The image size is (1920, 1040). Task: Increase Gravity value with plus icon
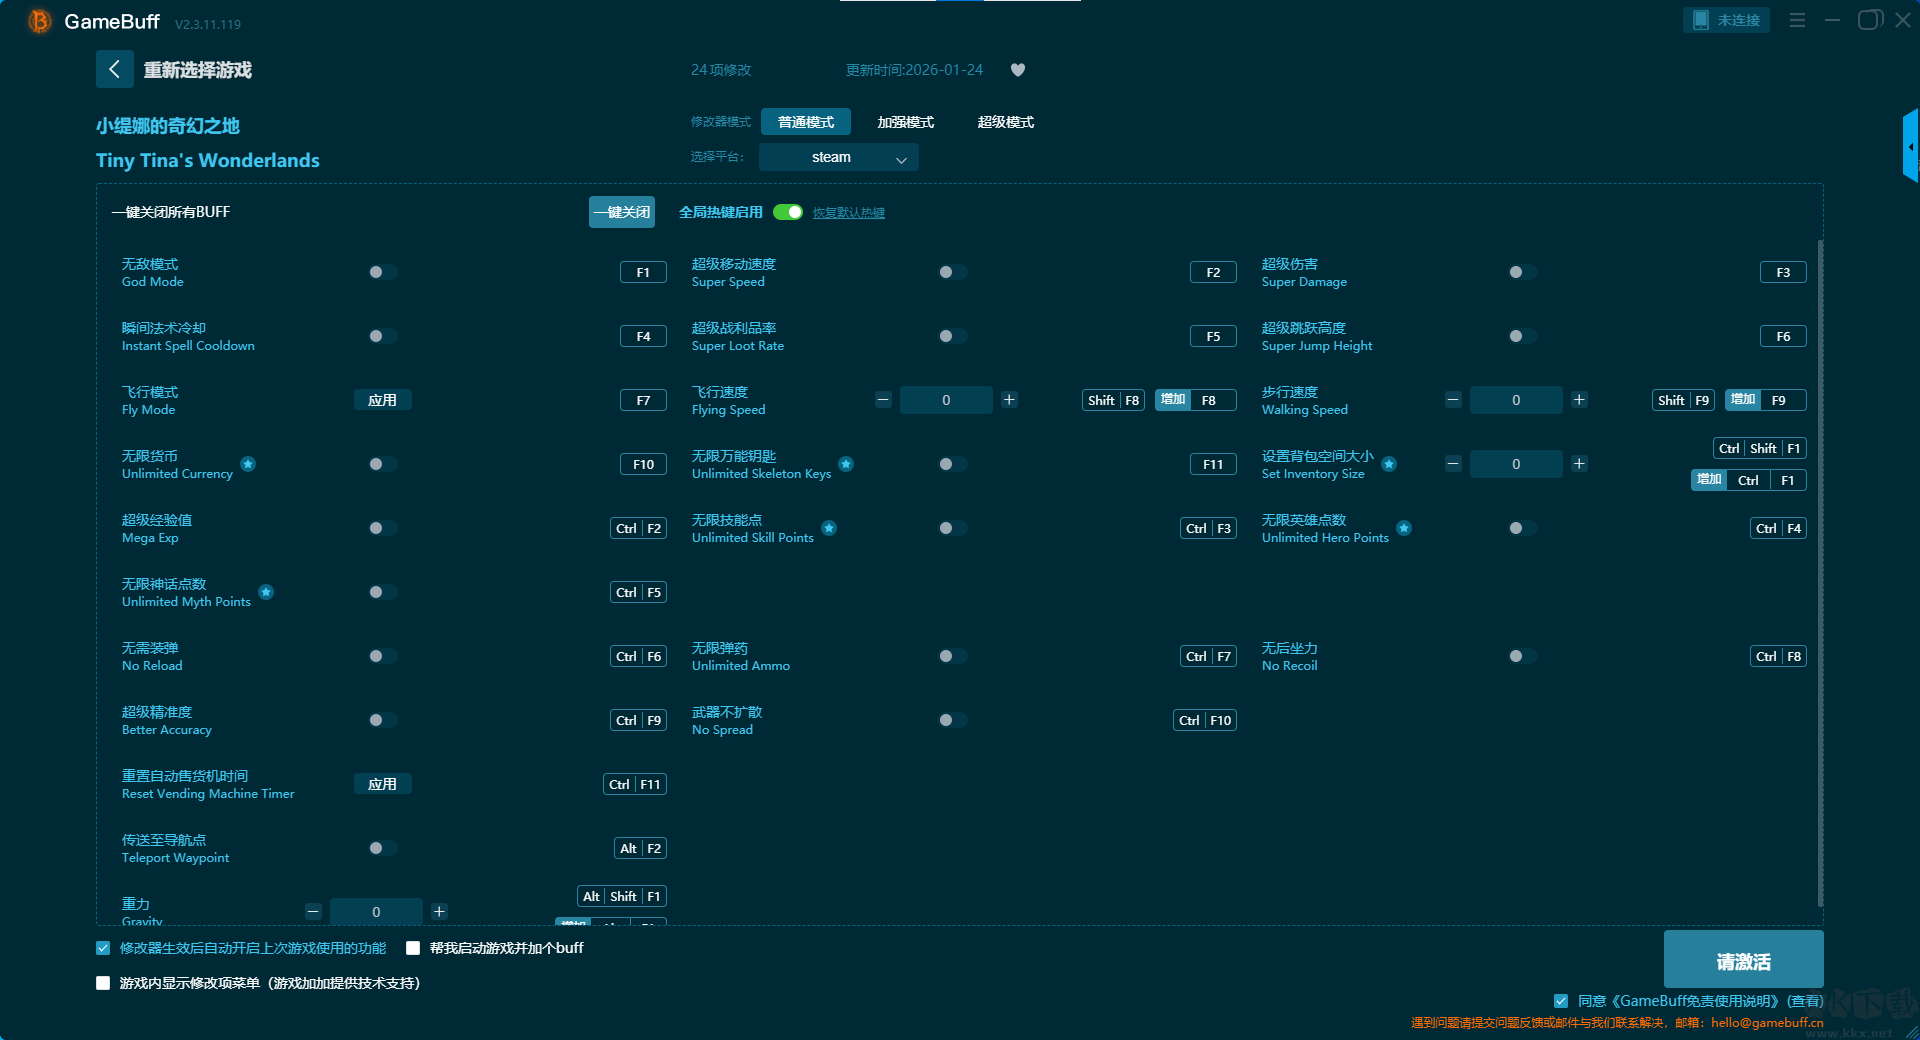[439, 912]
